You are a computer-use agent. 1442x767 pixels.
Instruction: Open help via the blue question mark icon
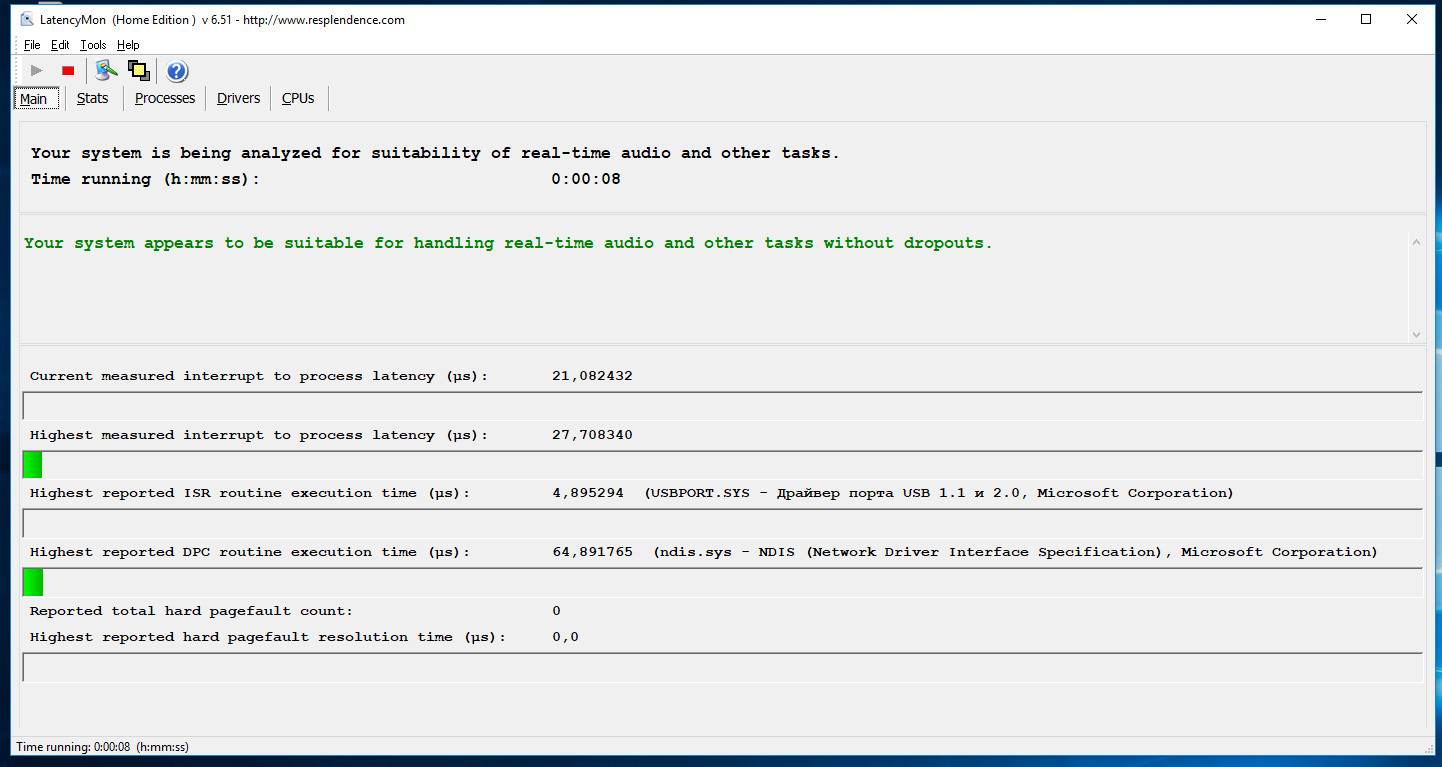[x=177, y=70]
